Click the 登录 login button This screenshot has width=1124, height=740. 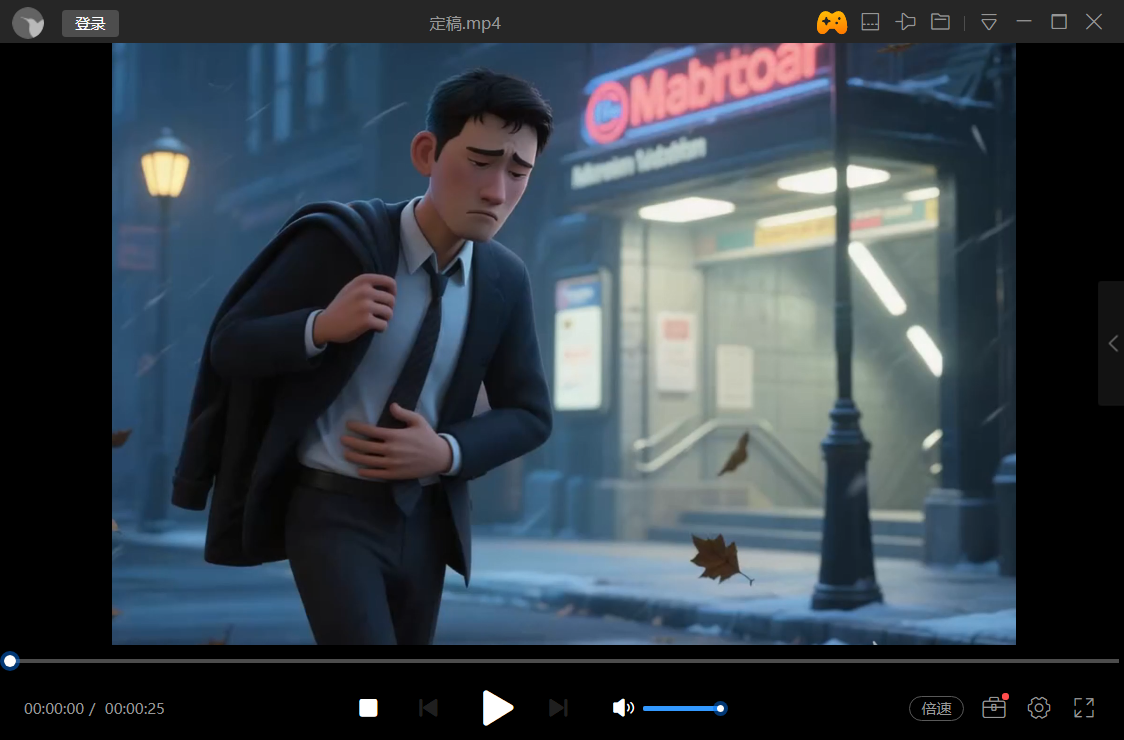[90, 23]
